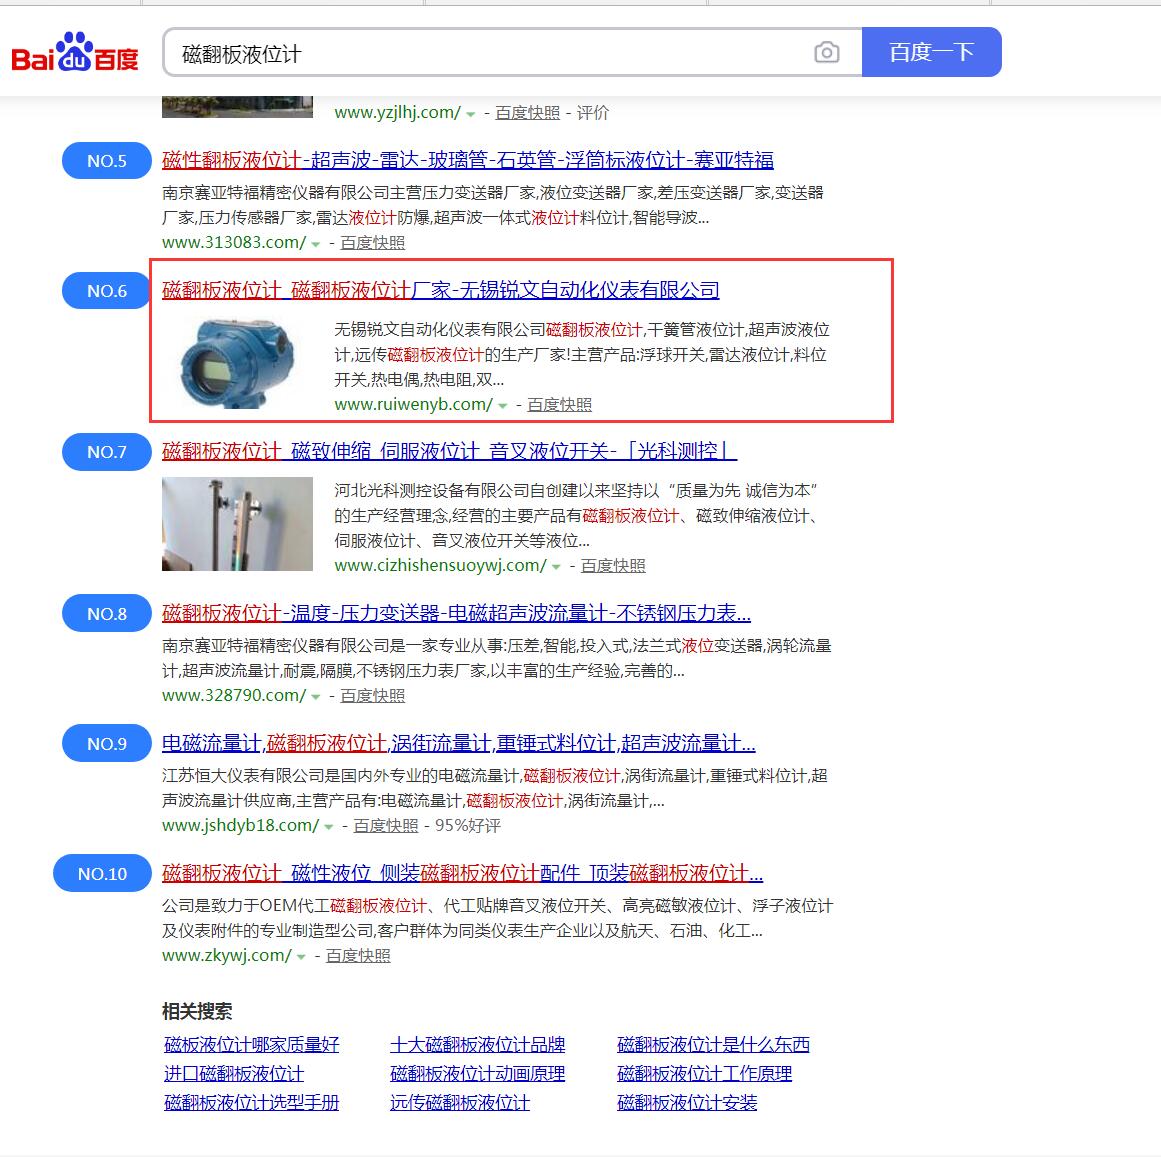Open 百度快照 for www.328790.com
The width and height of the screenshot is (1161, 1157).
click(372, 695)
